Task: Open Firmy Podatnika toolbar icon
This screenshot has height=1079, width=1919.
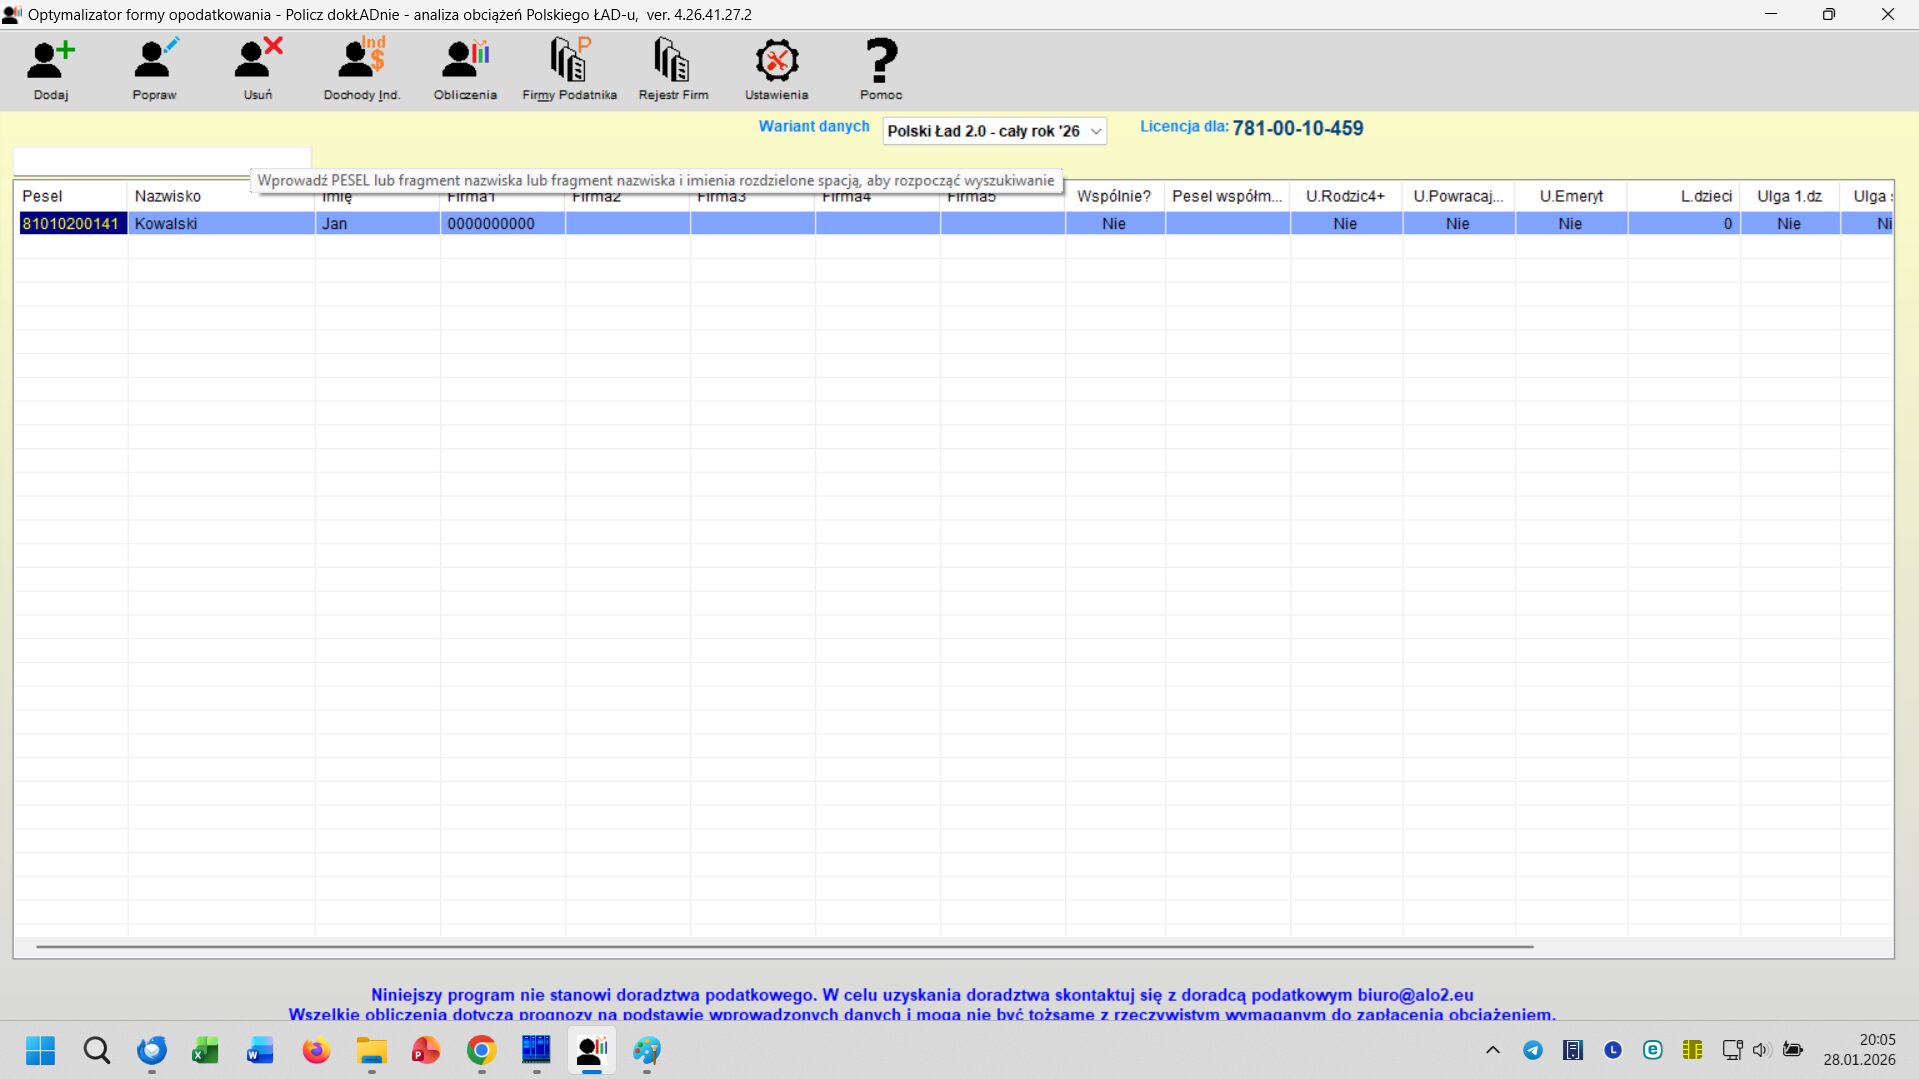Action: pos(569,68)
